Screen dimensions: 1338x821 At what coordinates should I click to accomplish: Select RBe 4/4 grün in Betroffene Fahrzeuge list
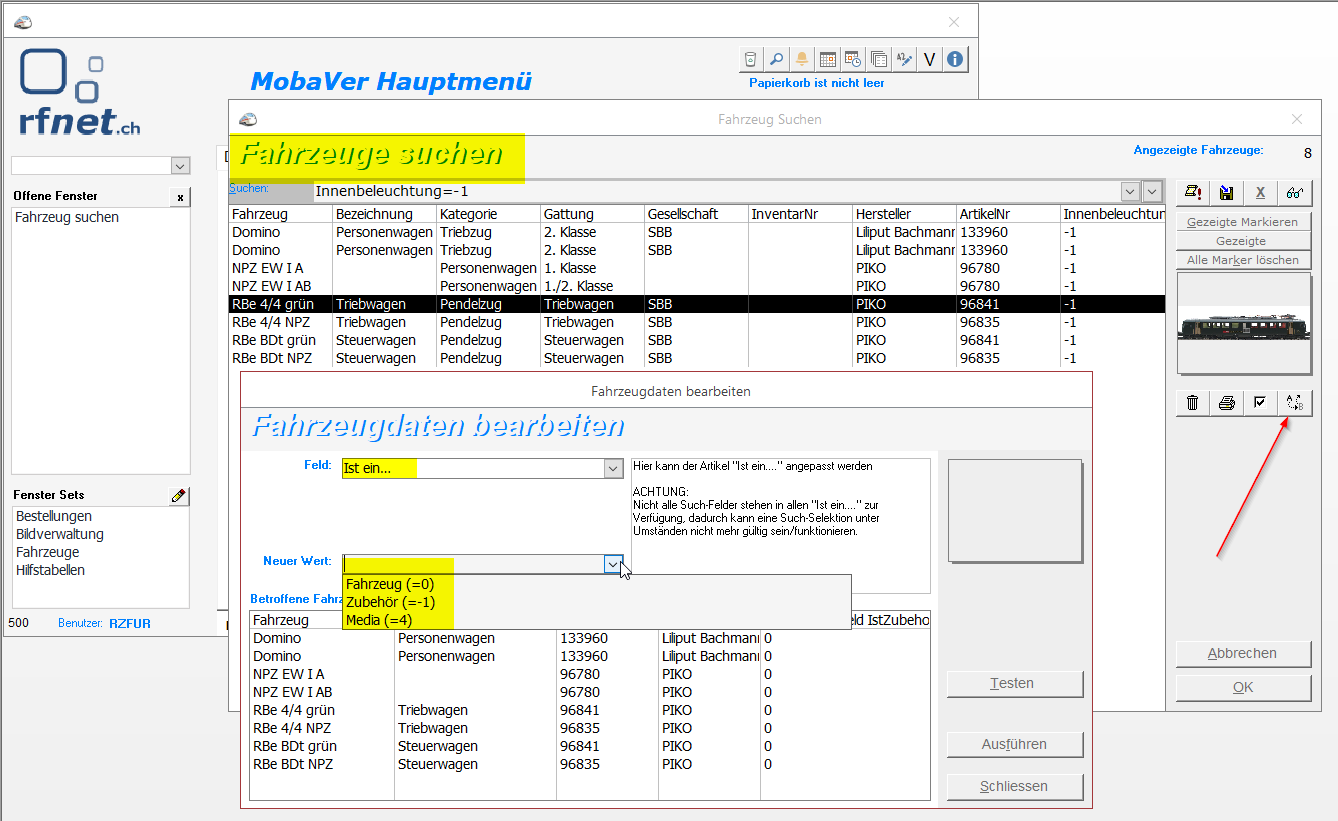[x=590, y=710]
